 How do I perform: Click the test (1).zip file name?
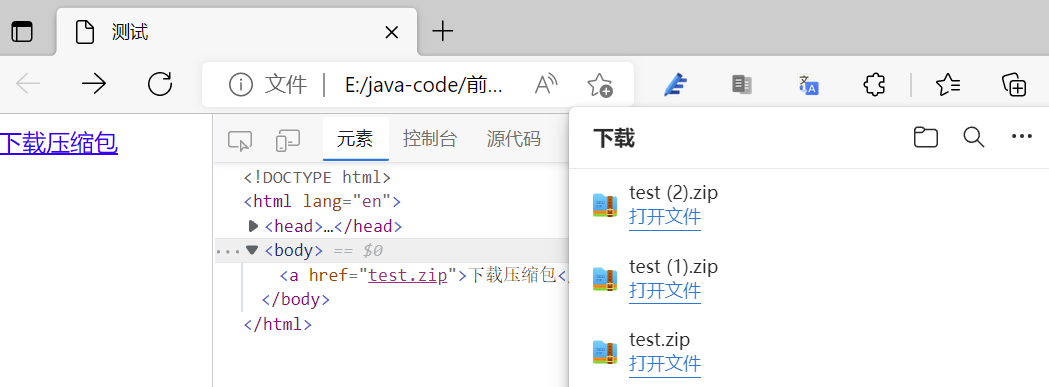point(674,266)
